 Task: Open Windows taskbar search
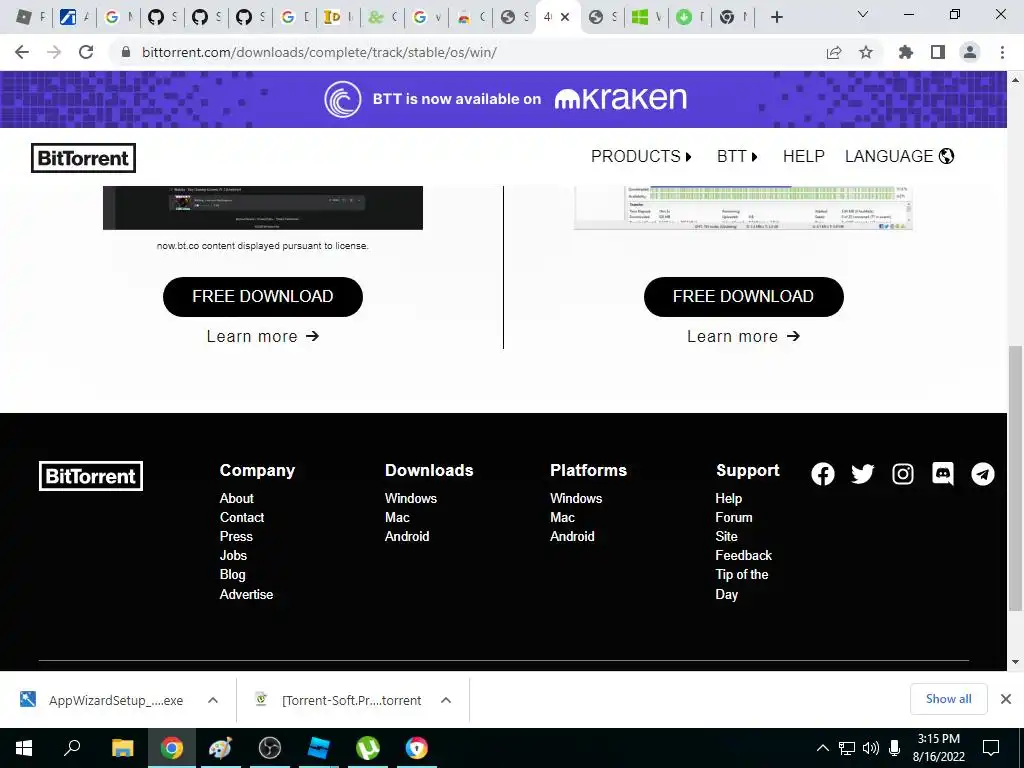pos(72,748)
